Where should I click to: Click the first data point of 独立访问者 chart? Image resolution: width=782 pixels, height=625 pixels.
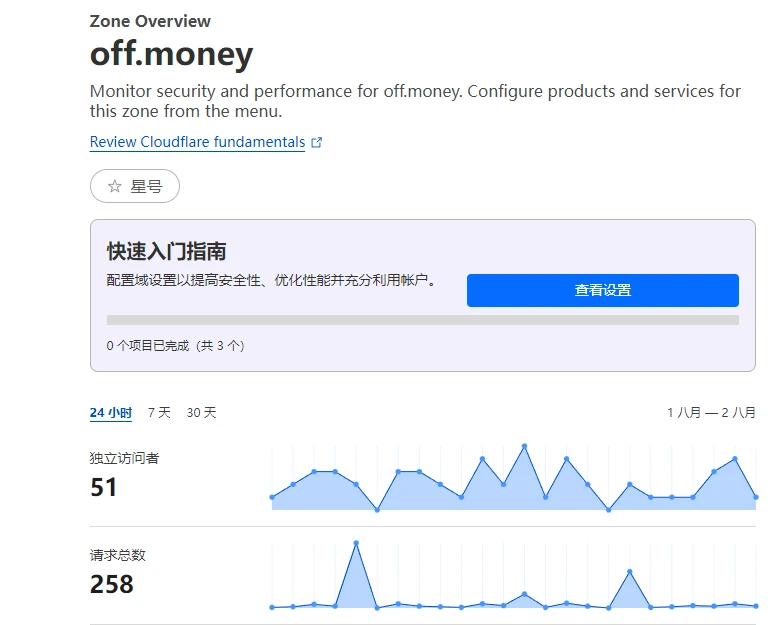click(x=272, y=497)
